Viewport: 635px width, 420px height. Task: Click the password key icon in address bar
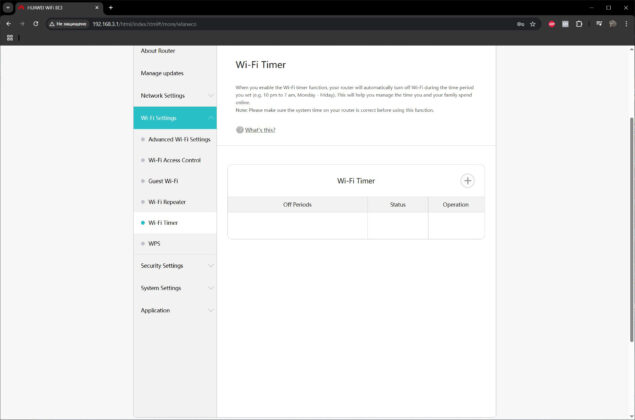(520, 24)
